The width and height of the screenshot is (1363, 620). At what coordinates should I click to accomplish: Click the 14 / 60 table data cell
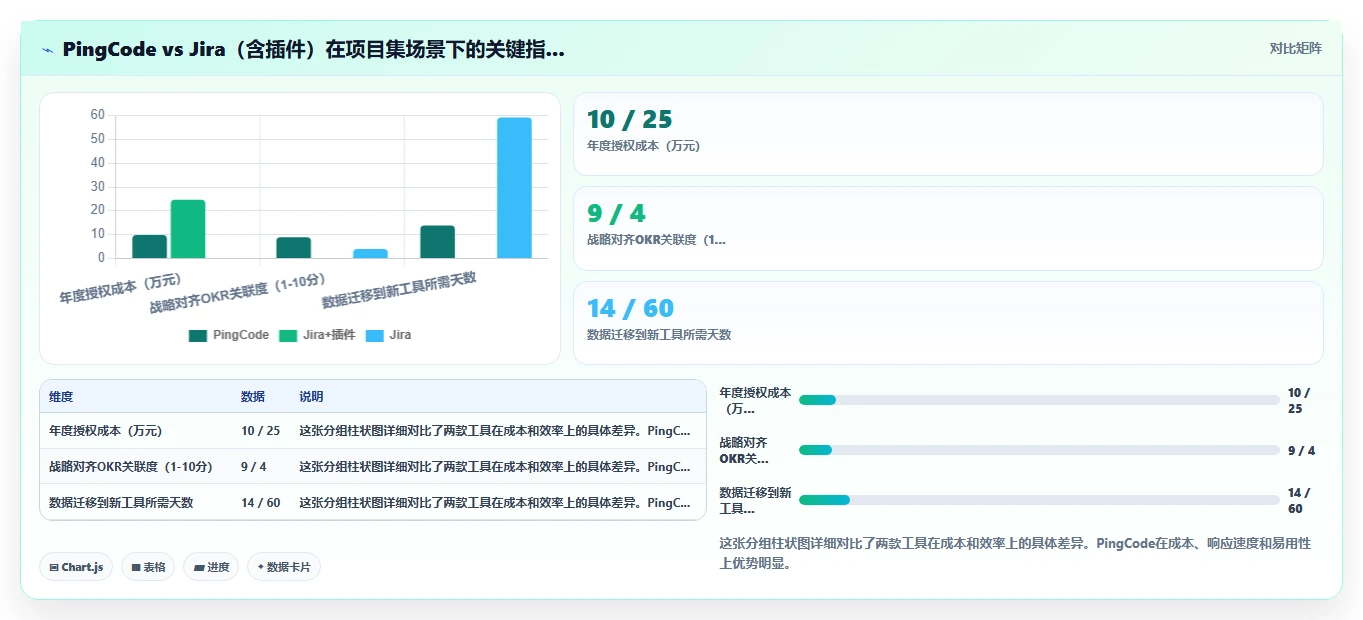(261, 502)
